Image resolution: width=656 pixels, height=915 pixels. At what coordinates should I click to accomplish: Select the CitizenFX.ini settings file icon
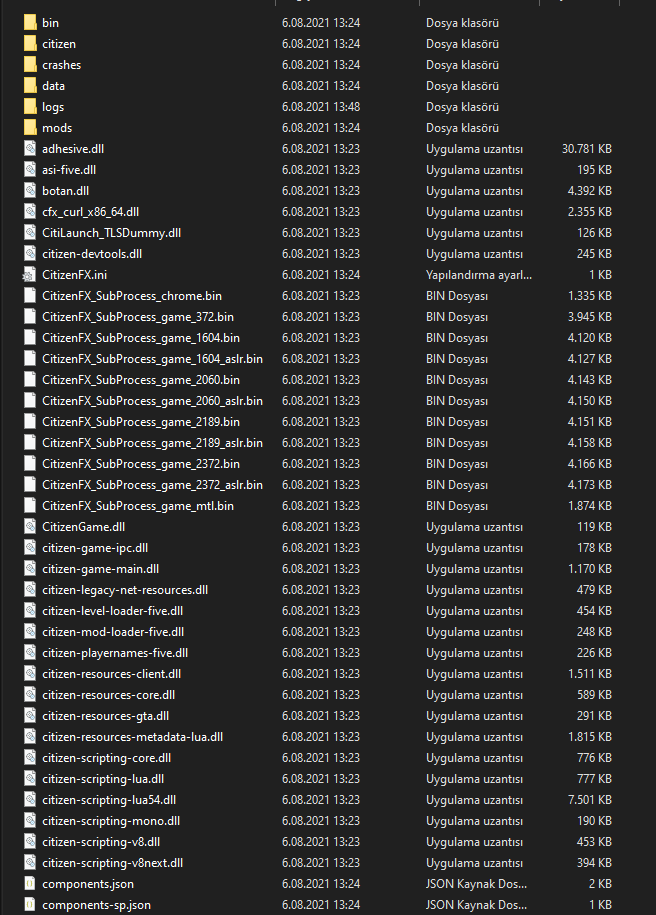(x=29, y=275)
